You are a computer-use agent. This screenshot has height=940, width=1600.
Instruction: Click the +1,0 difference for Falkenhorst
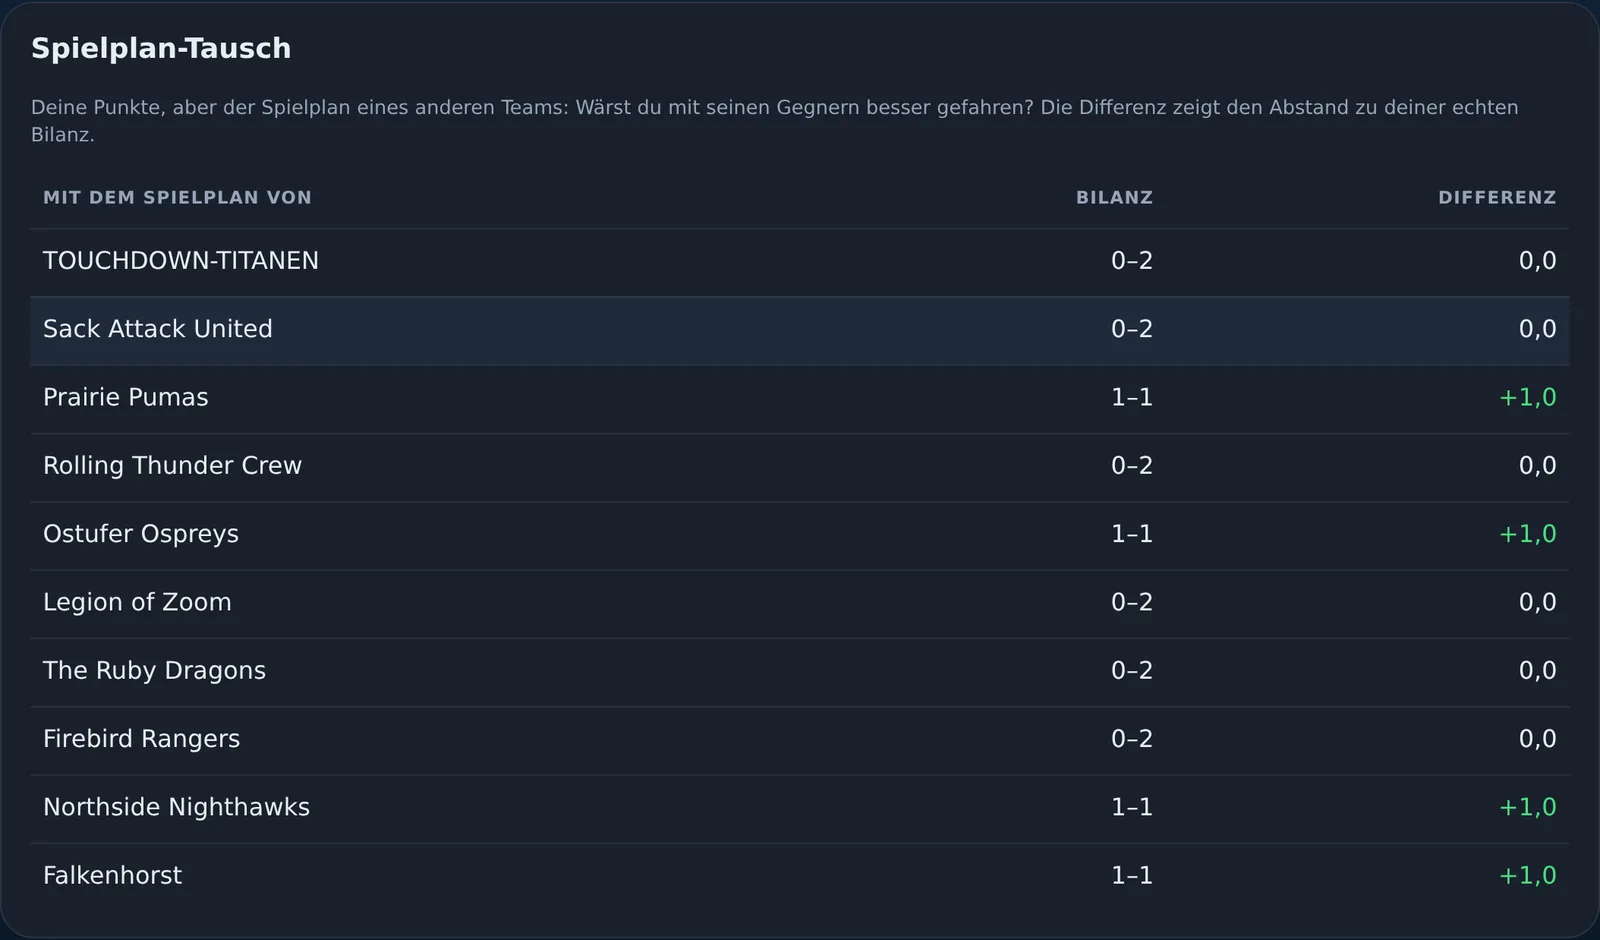[x=1528, y=876]
